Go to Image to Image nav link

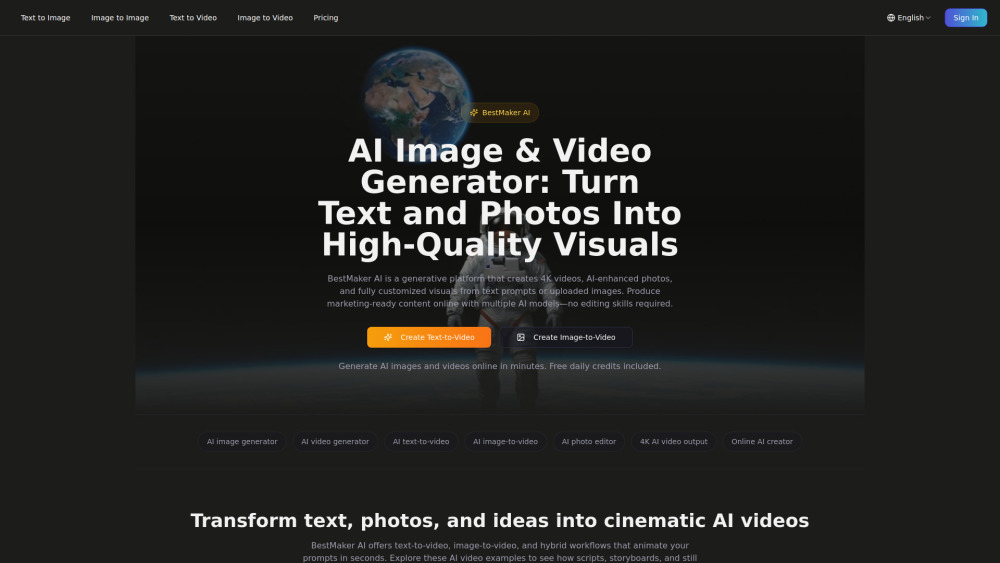120,18
